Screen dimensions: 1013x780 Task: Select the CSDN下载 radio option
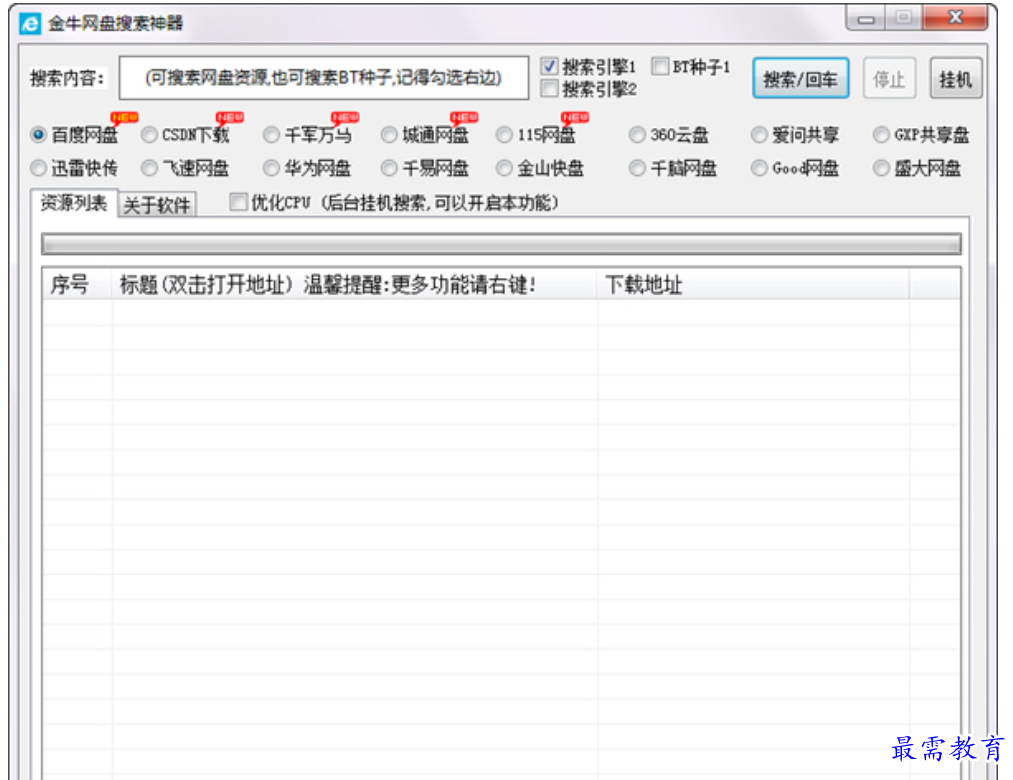[x=149, y=135]
